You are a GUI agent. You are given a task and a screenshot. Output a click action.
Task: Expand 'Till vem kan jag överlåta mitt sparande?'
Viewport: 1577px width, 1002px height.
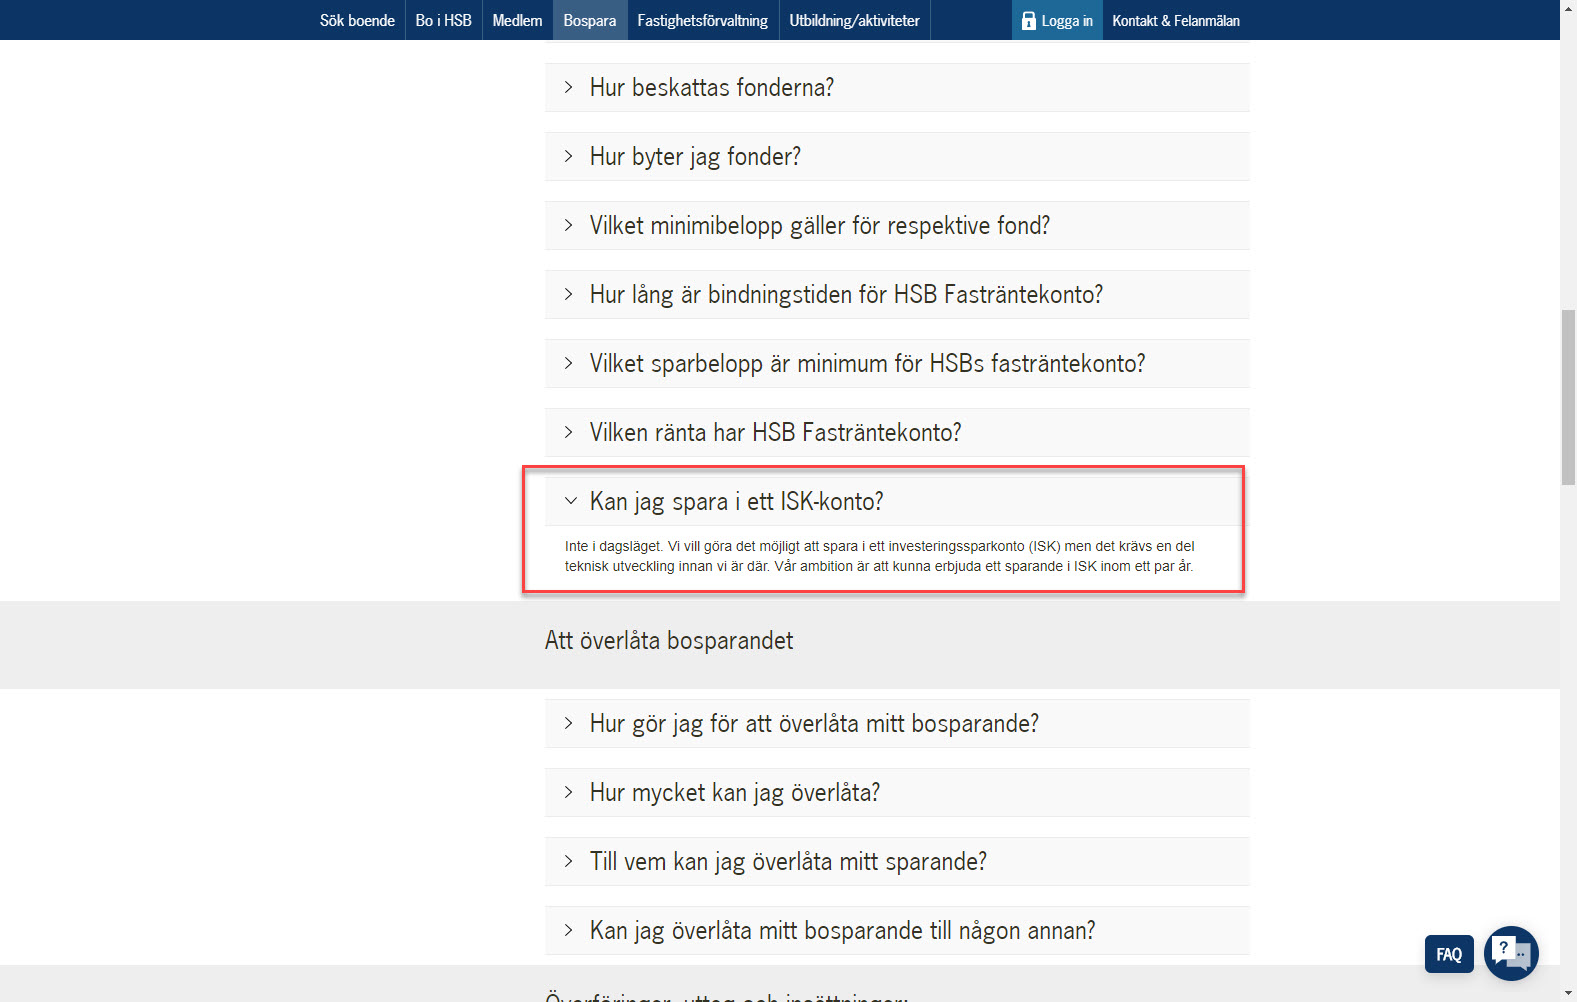pos(787,862)
